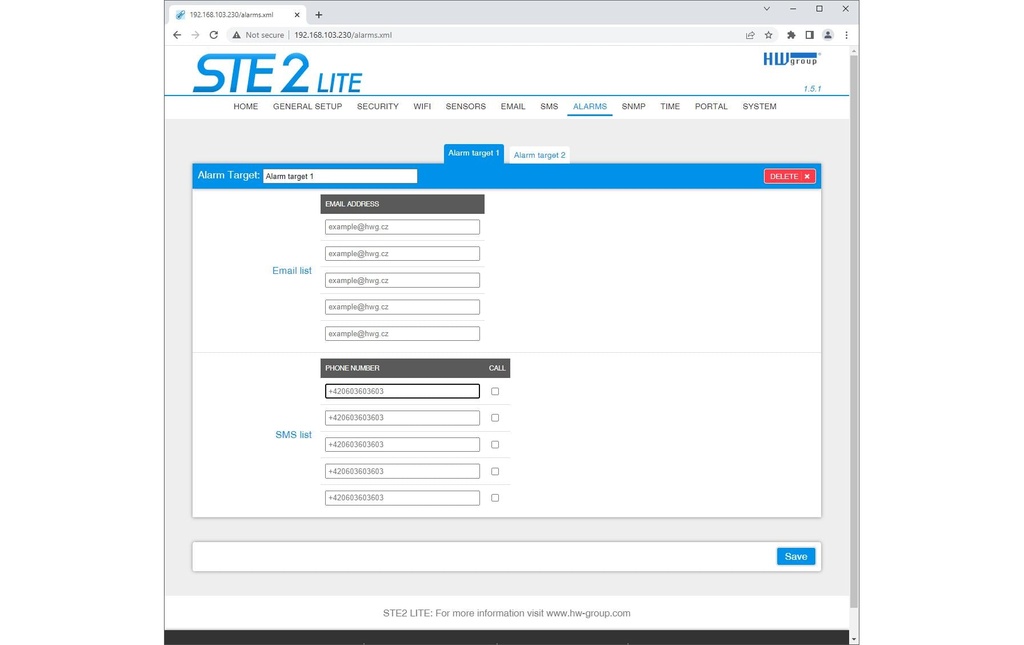Image resolution: width=1024 pixels, height=645 pixels.
Task: Expand the tab search chevron in title bar
Action: (x=767, y=9)
